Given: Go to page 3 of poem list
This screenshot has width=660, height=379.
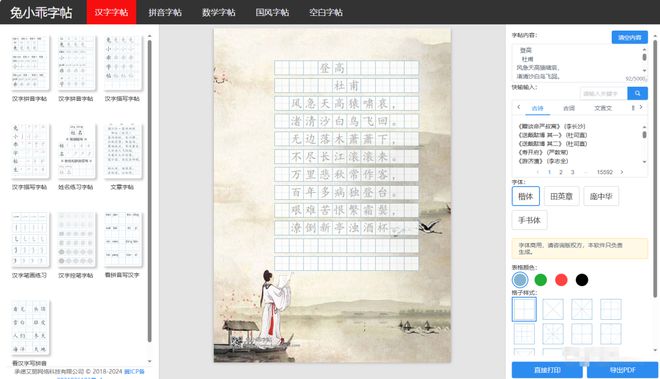Looking at the screenshot, I should tap(572, 172).
